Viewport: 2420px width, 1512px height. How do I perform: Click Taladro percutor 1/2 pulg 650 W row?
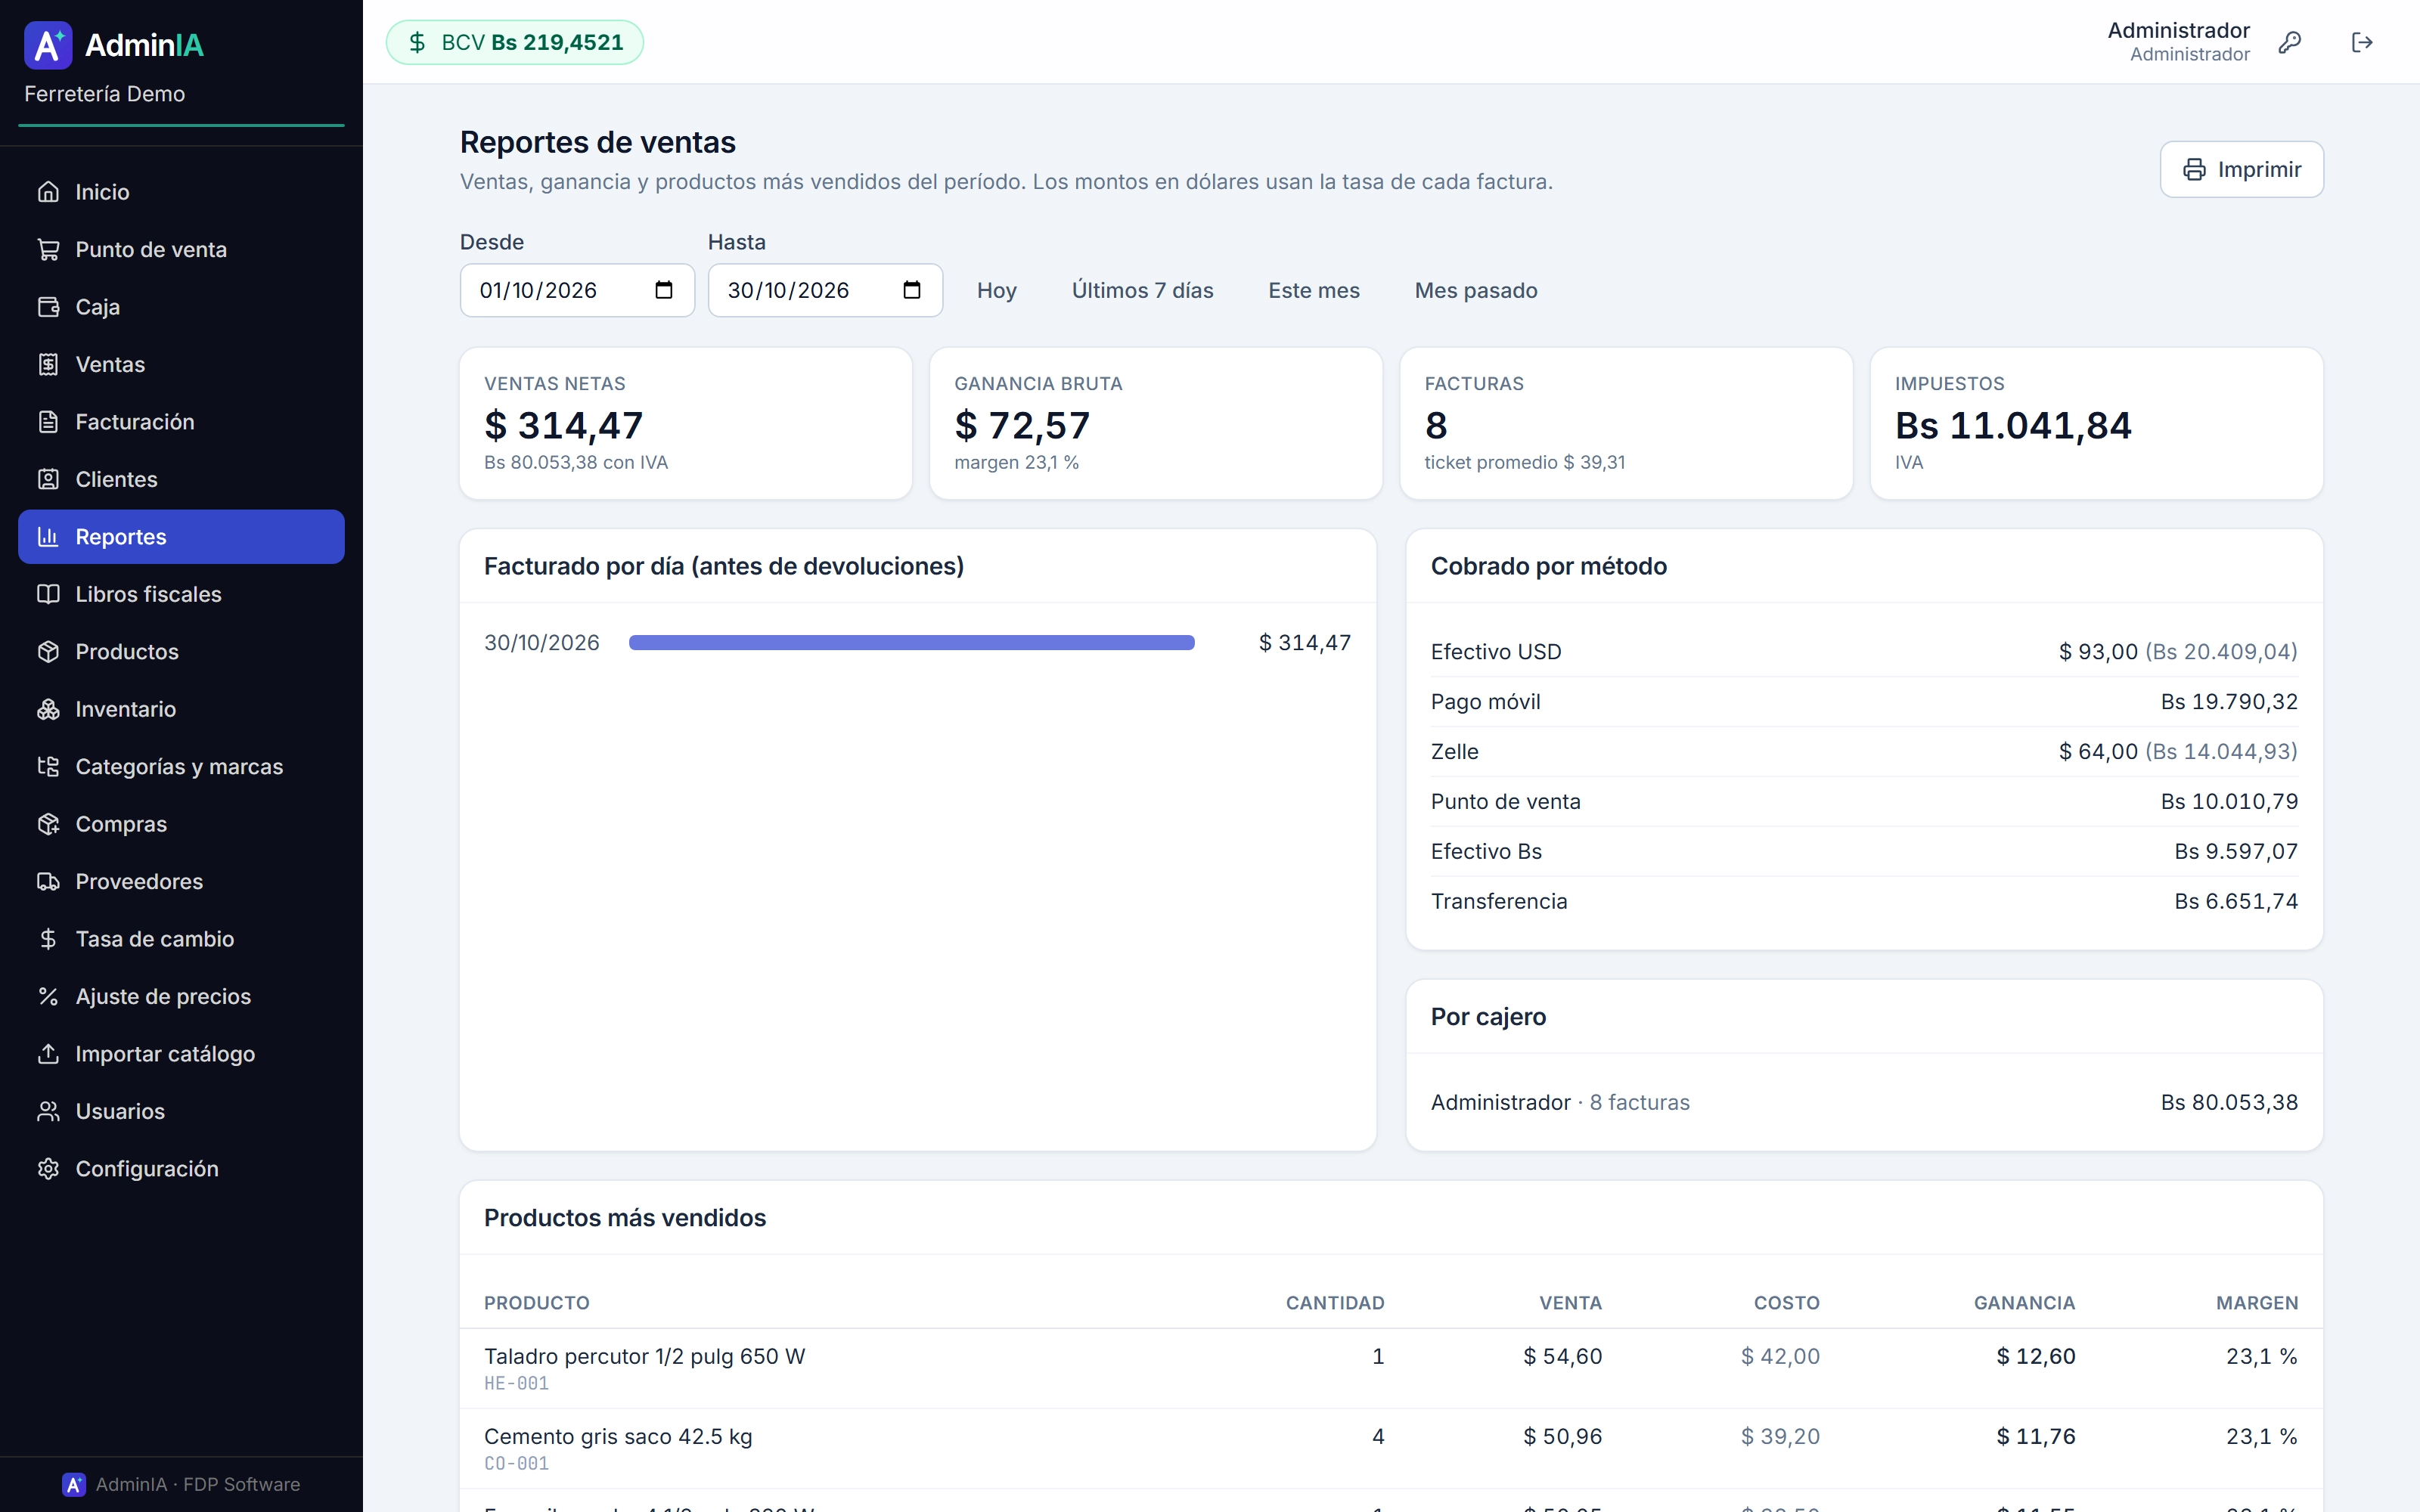[x=1391, y=1369]
